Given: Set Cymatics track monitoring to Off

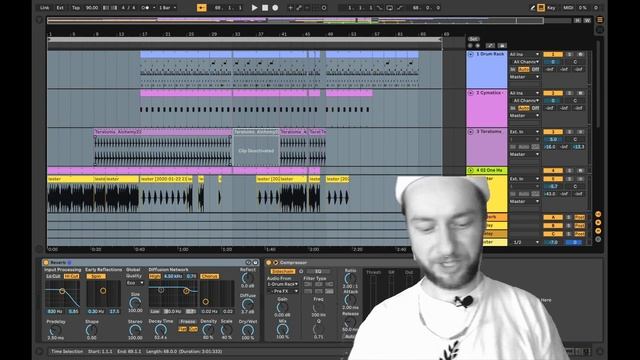Looking at the screenshot, I should click(535, 108).
